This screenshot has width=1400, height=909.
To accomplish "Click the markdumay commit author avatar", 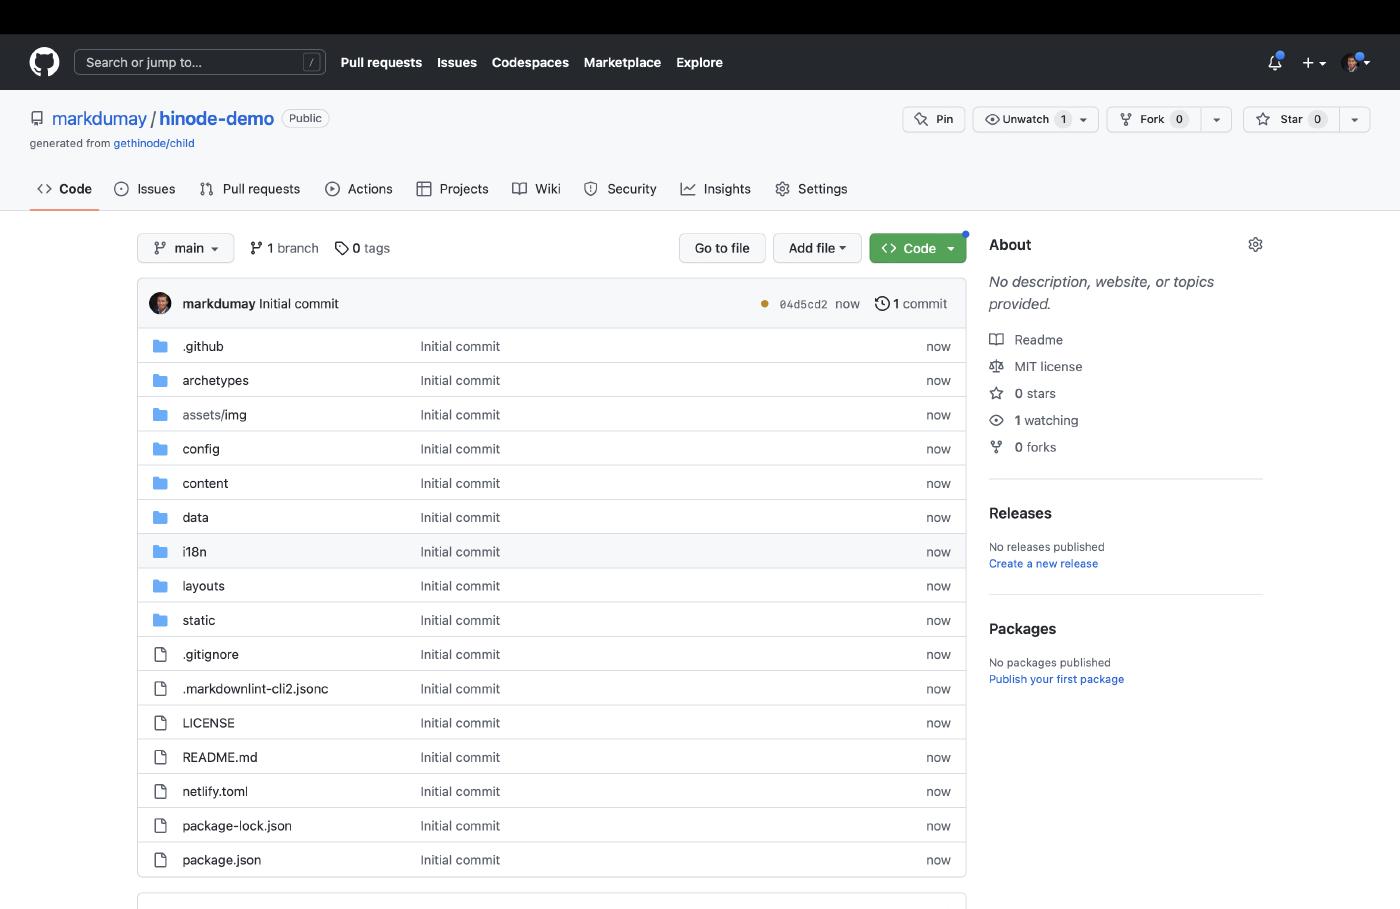I will click(x=160, y=303).
